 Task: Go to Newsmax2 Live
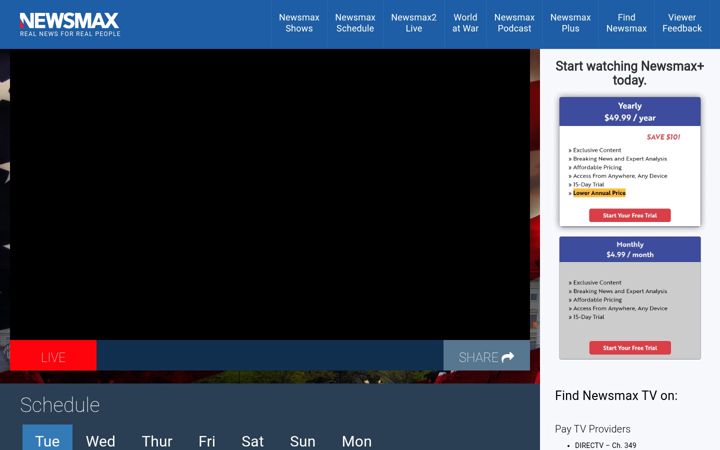pos(413,23)
